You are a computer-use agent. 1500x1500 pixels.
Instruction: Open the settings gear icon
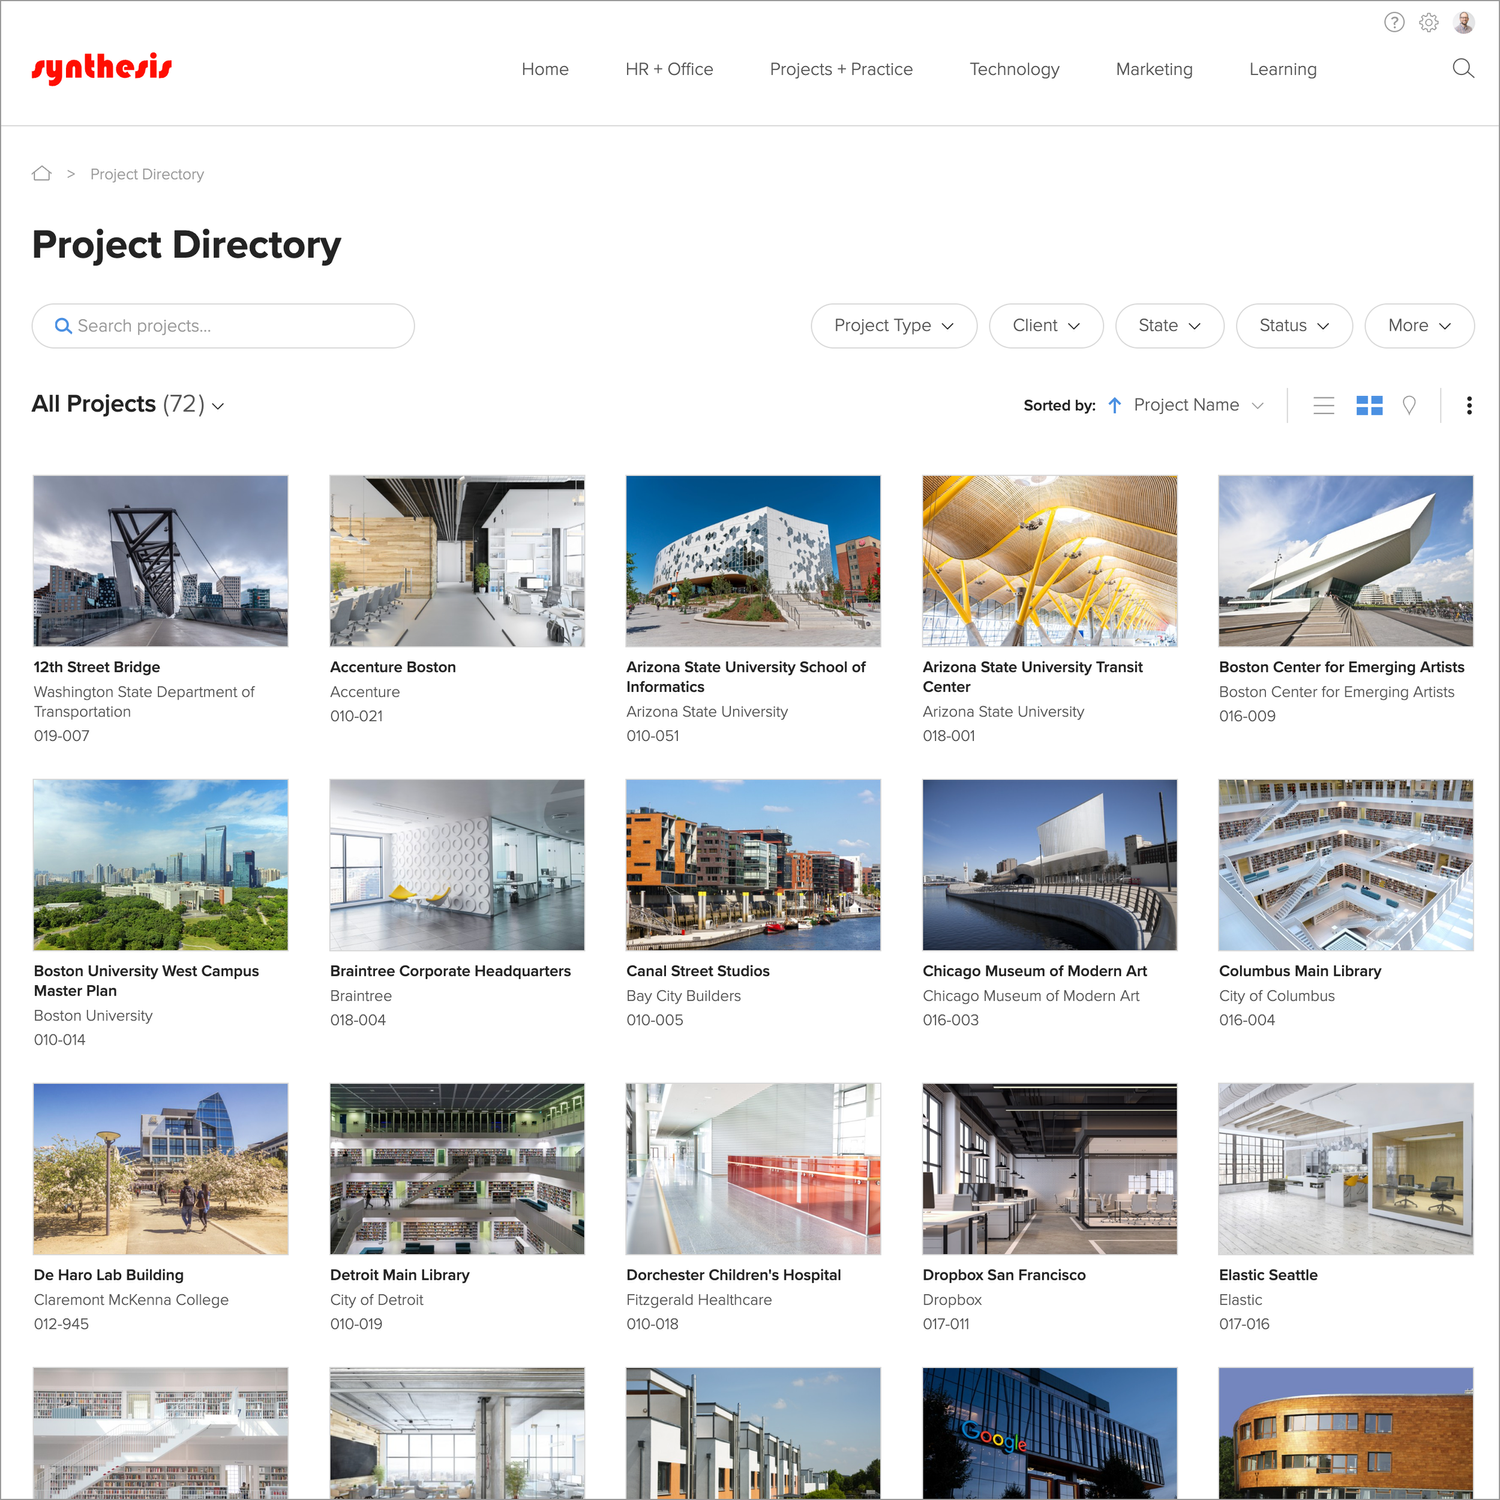click(x=1428, y=22)
